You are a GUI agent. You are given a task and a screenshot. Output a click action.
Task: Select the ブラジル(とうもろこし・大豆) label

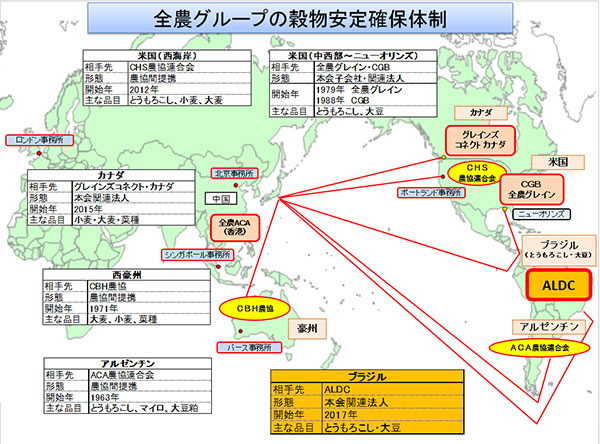pos(559,250)
